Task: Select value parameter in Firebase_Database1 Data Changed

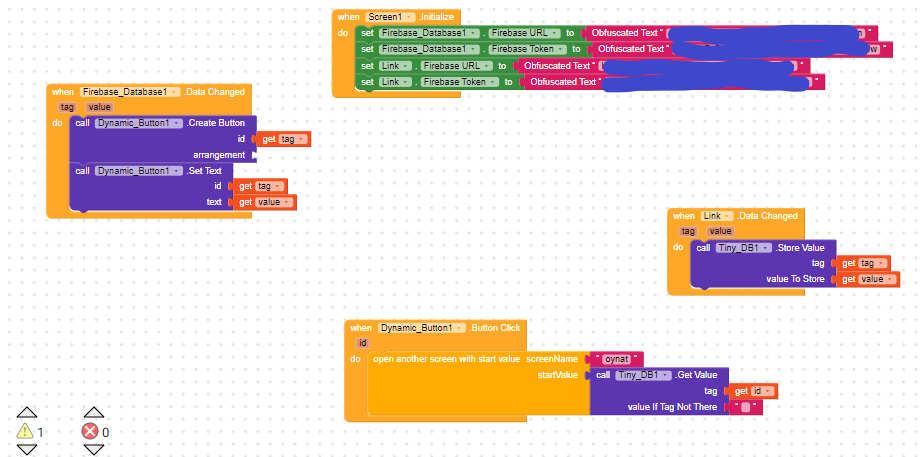Action: pos(99,107)
